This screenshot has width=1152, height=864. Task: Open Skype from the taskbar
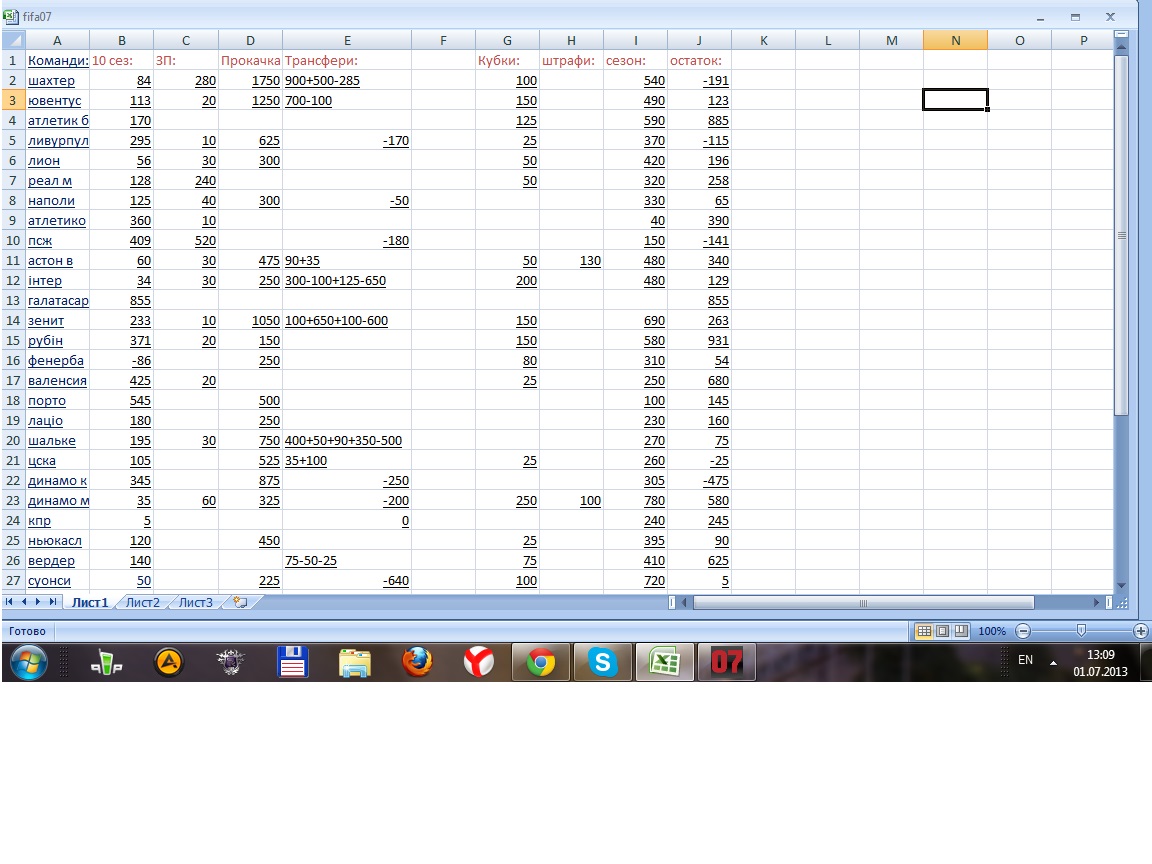602,663
